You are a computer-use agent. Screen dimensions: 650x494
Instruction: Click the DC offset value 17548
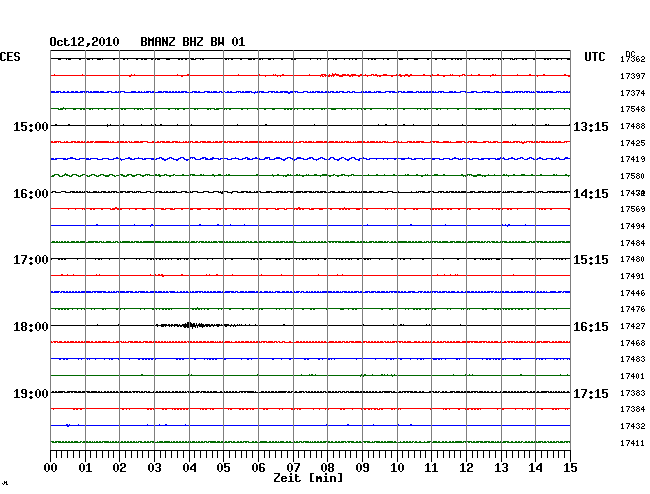(633, 109)
